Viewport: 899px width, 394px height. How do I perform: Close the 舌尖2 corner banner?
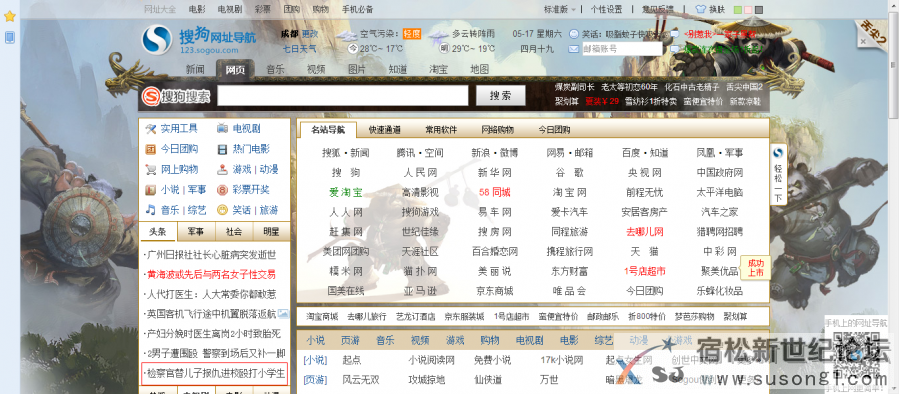tap(862, 41)
